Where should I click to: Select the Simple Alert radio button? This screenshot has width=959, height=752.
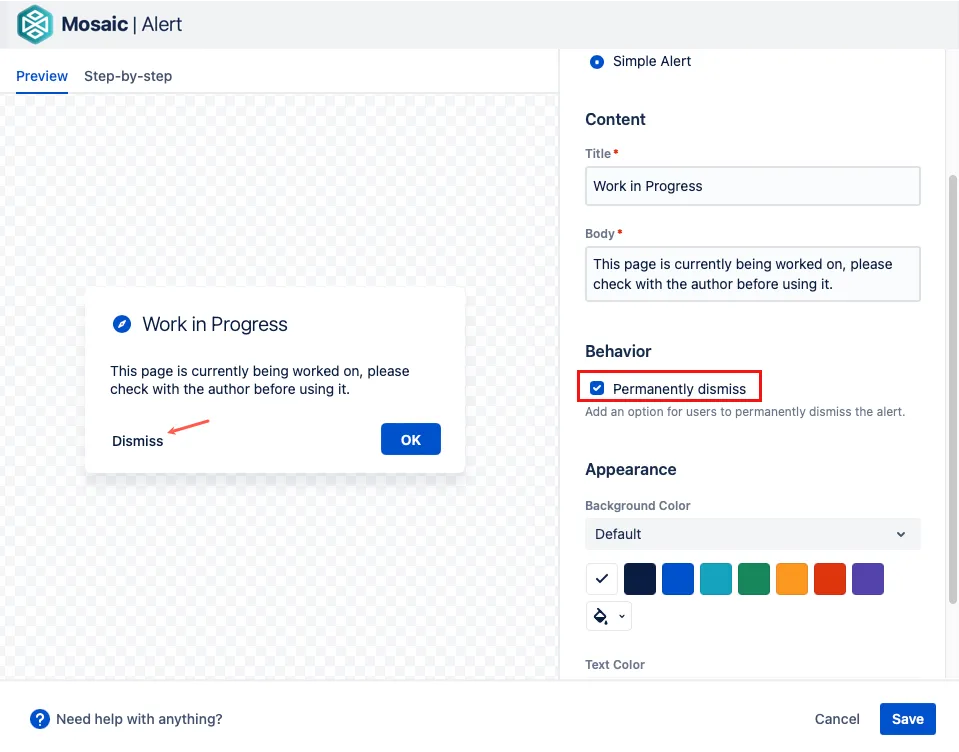(596, 62)
